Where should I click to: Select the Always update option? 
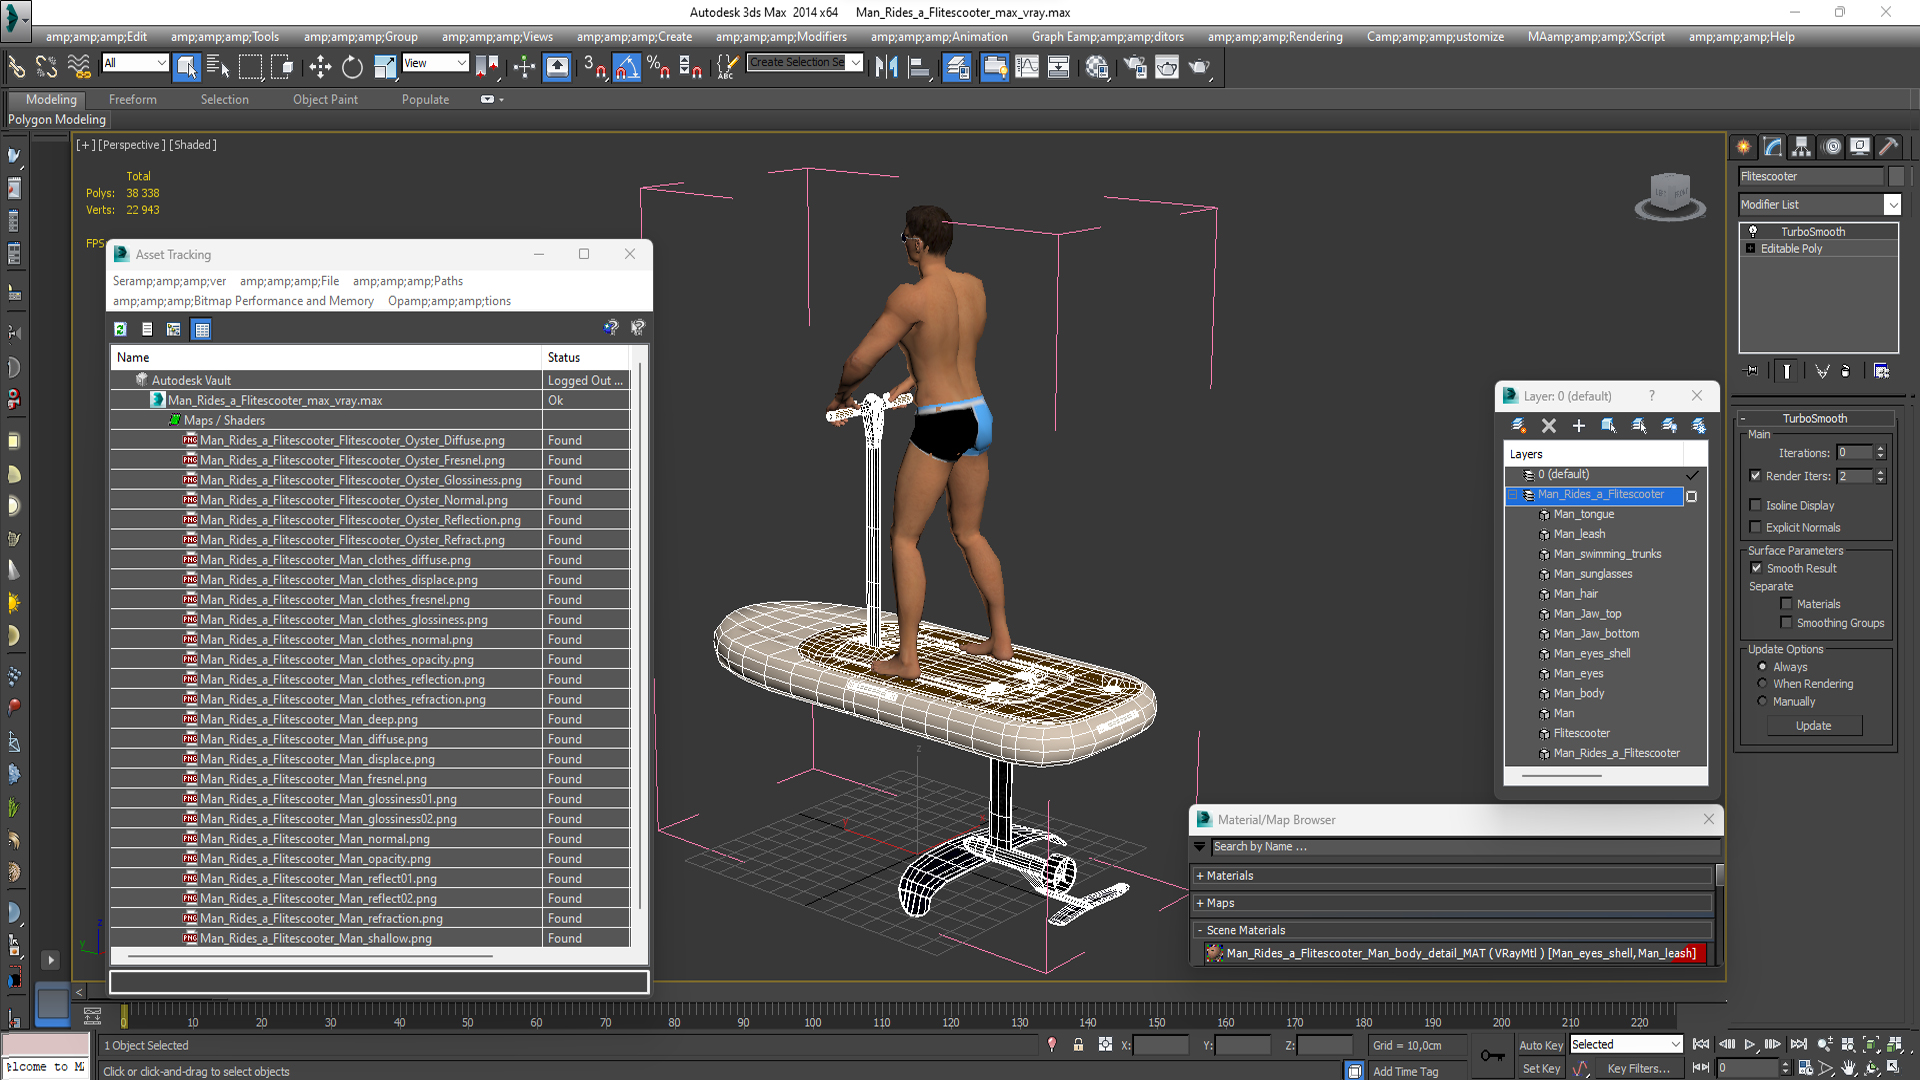(x=1763, y=667)
